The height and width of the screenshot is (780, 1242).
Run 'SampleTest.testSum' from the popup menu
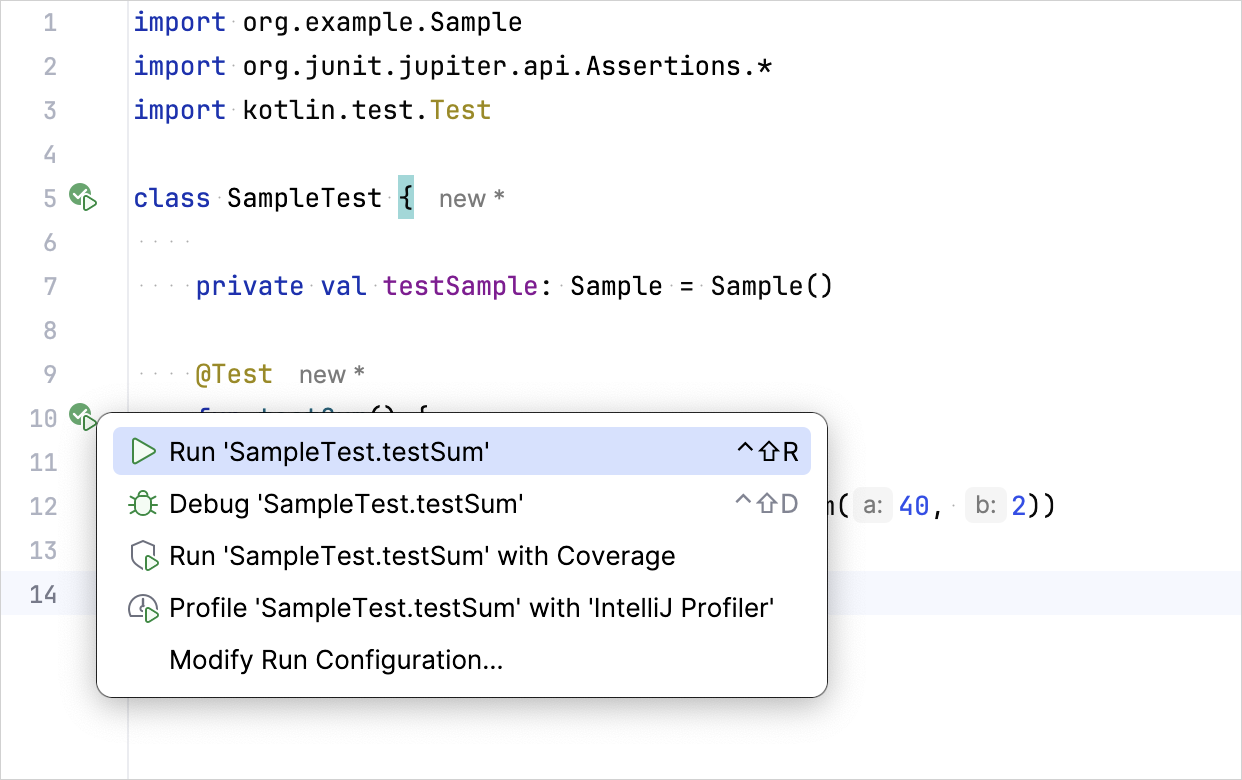[329, 452]
